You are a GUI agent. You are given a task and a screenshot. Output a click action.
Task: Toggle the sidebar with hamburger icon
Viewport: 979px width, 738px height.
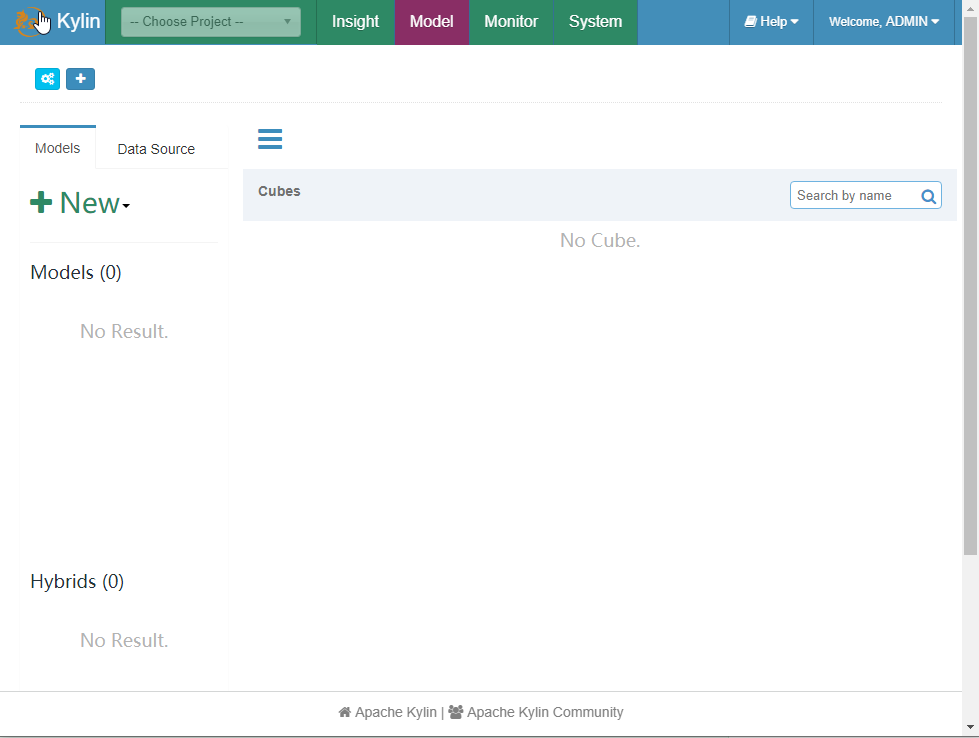coord(270,139)
